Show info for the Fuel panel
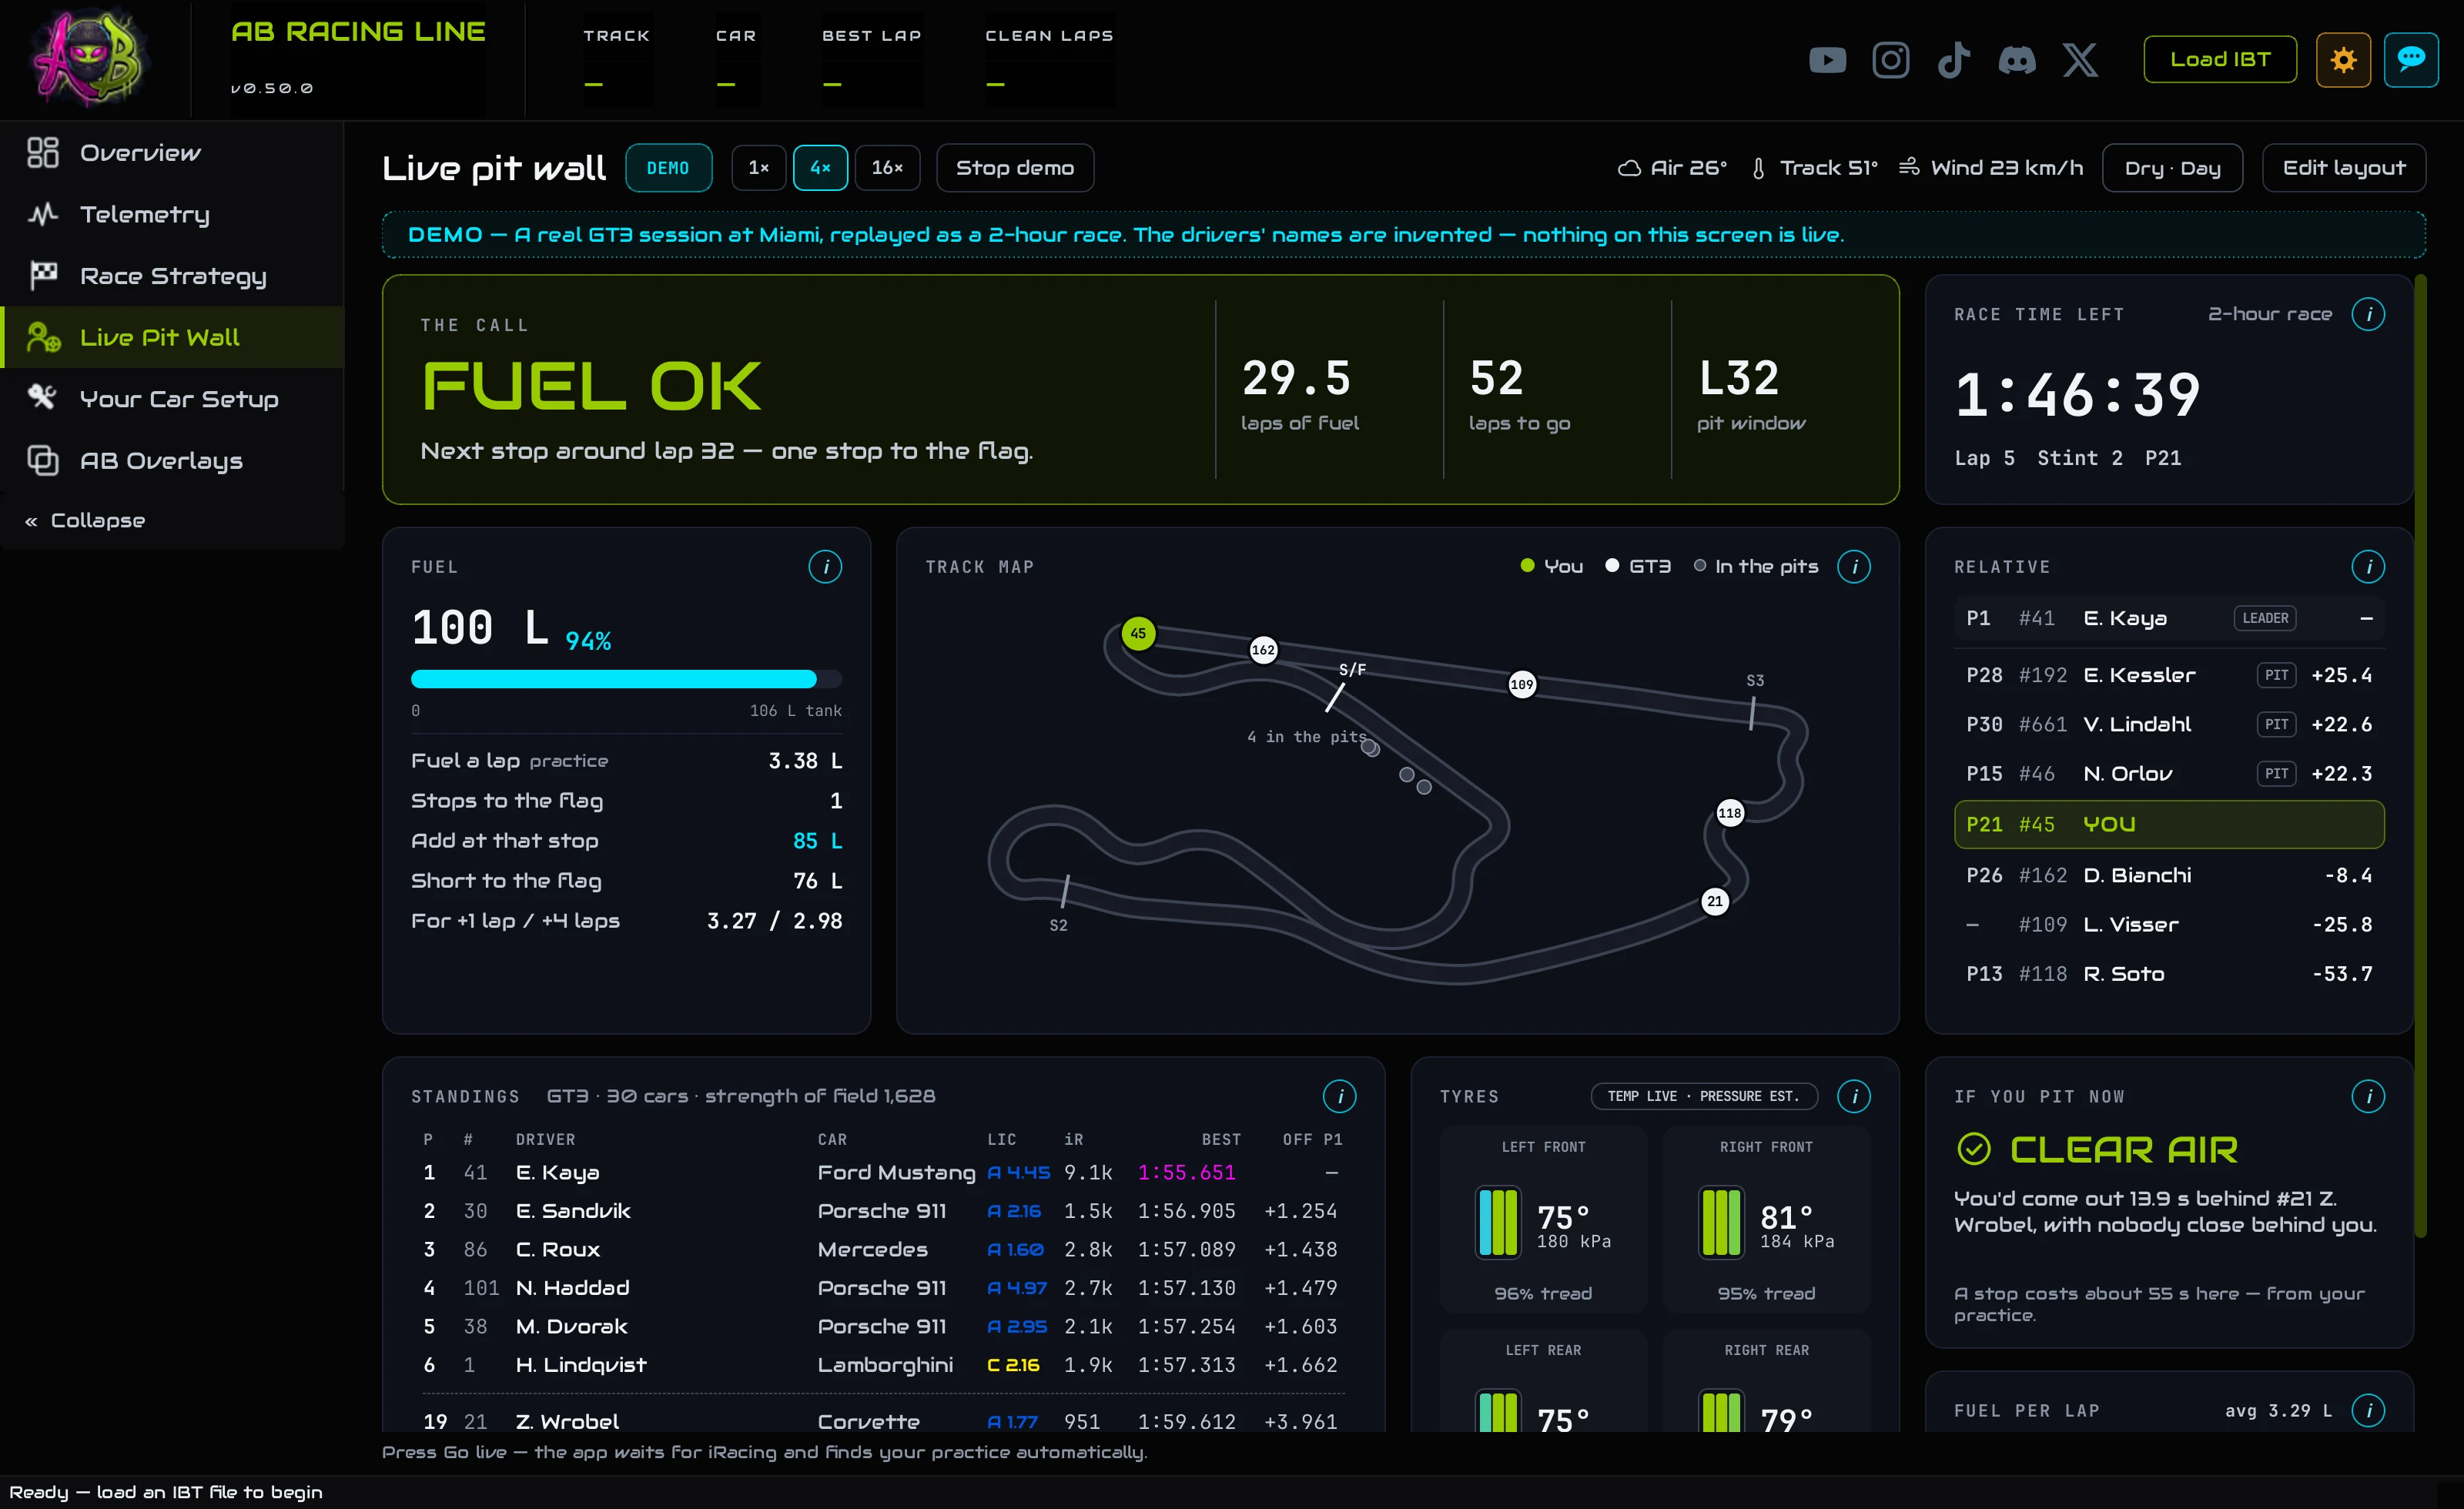This screenshot has height=1509, width=2464. pos(825,567)
